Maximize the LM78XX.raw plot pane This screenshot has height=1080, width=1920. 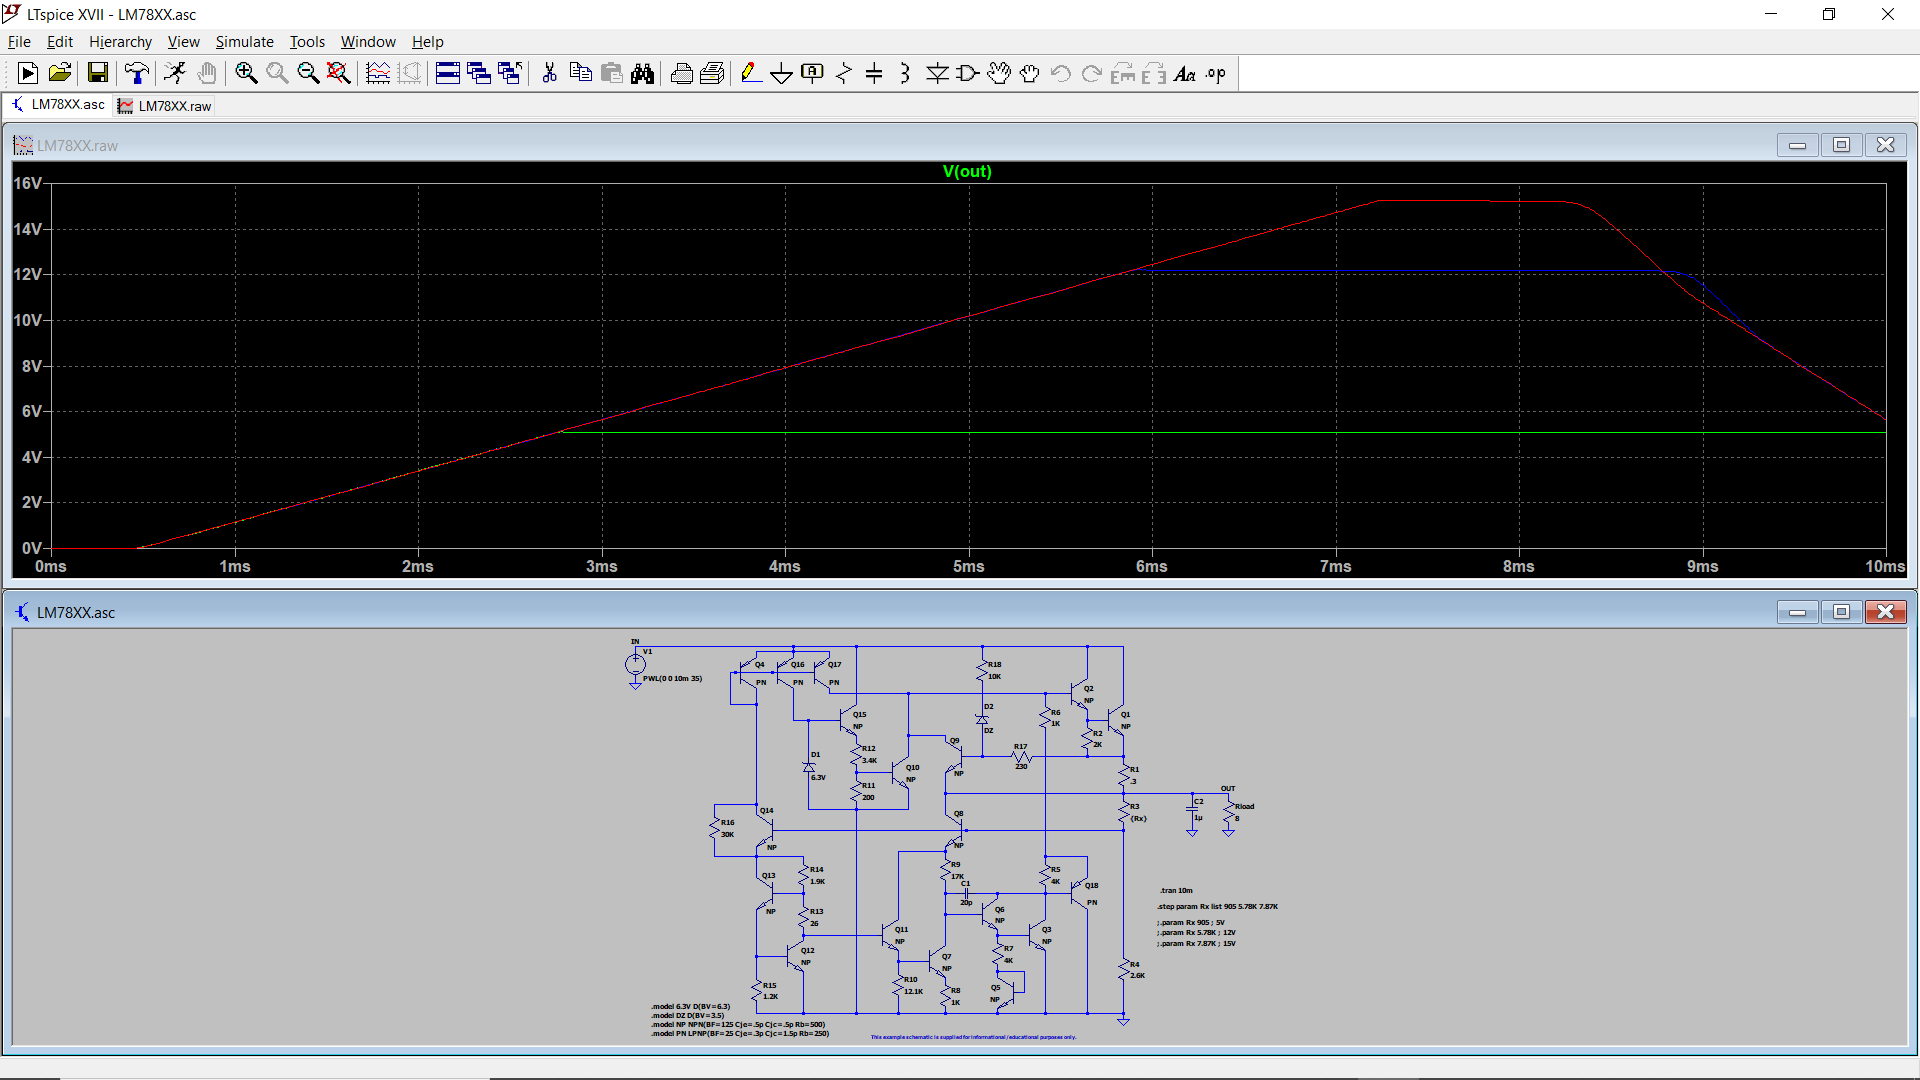[1842, 145]
